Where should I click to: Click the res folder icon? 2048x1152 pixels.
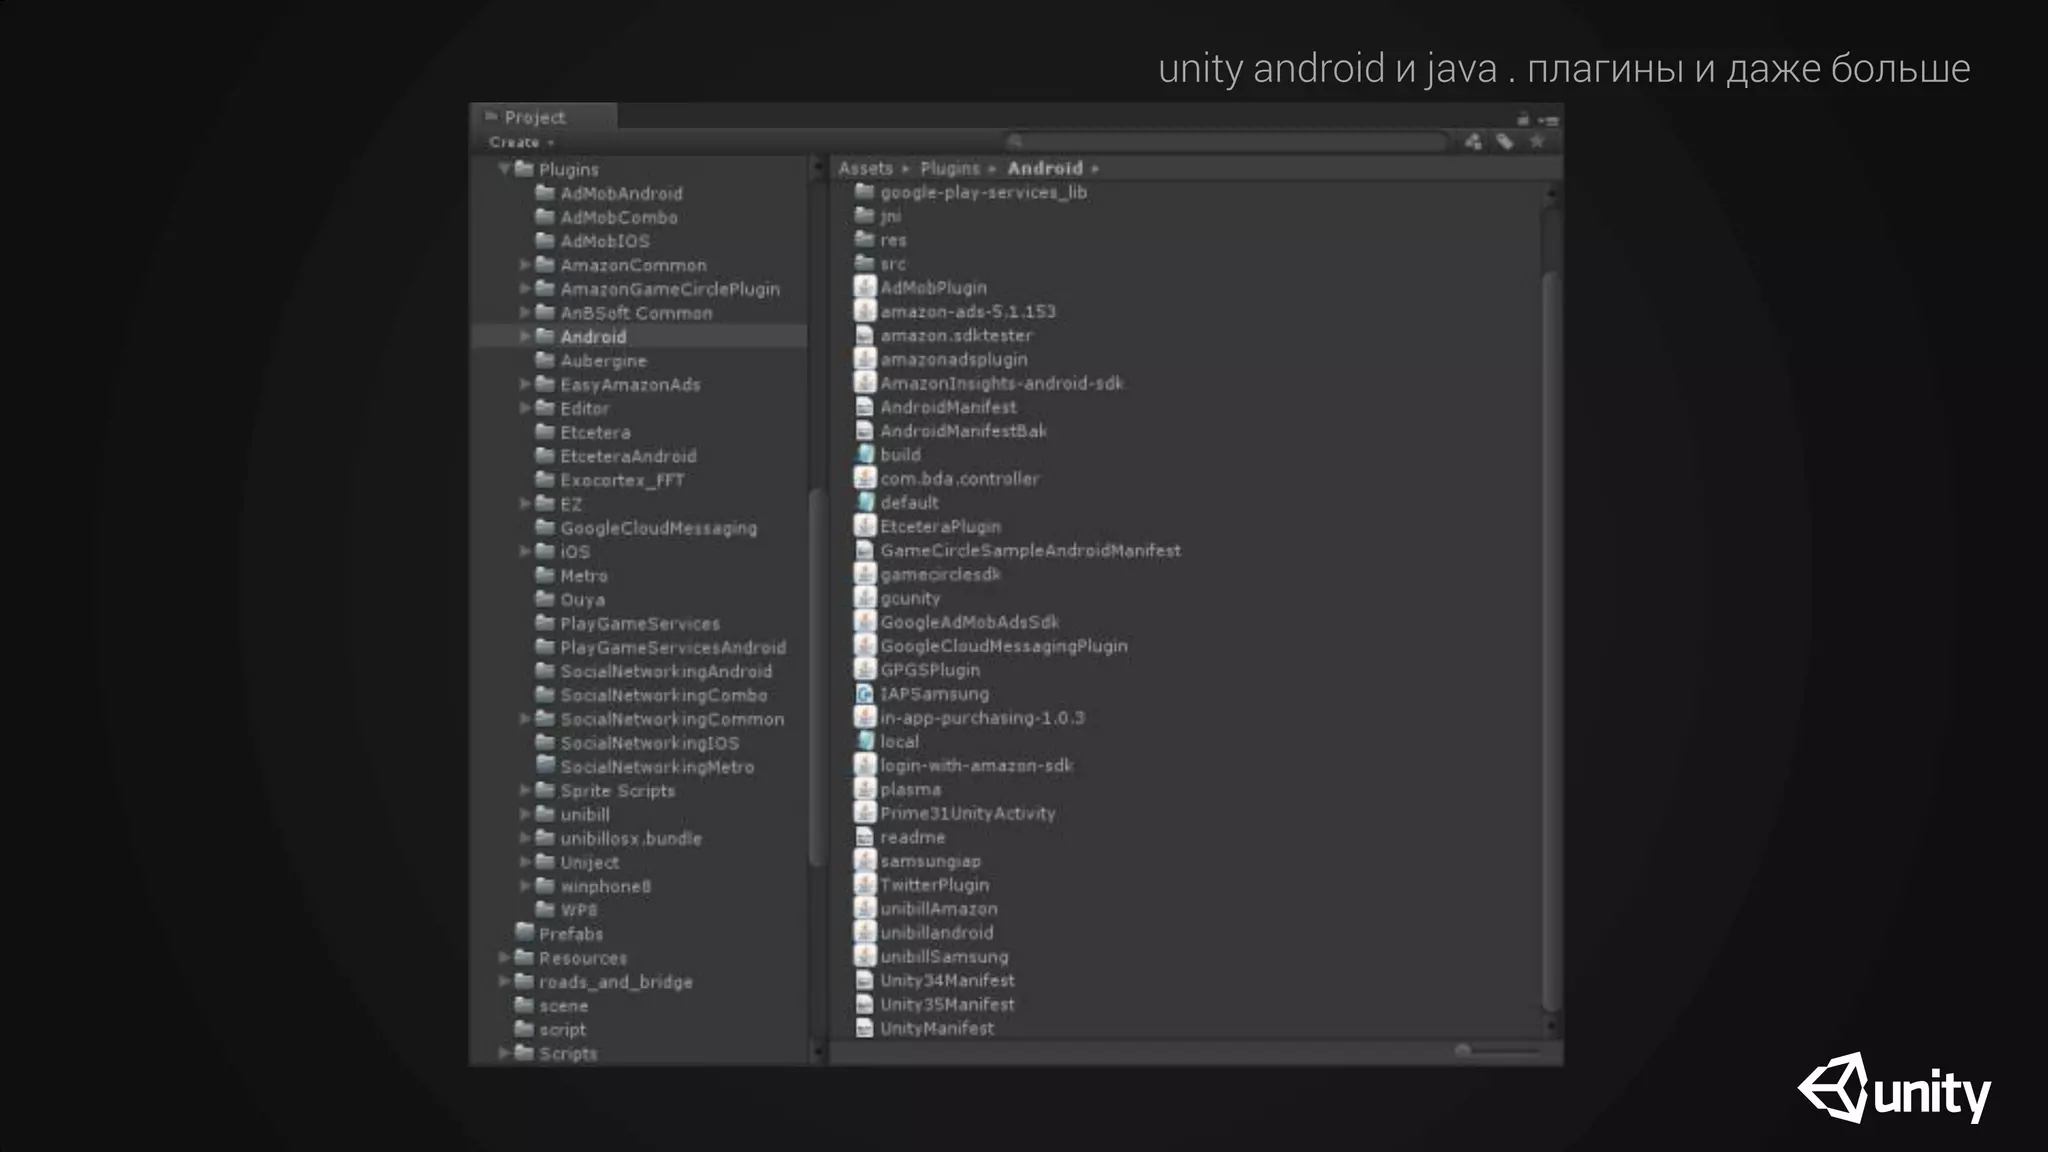tap(865, 239)
